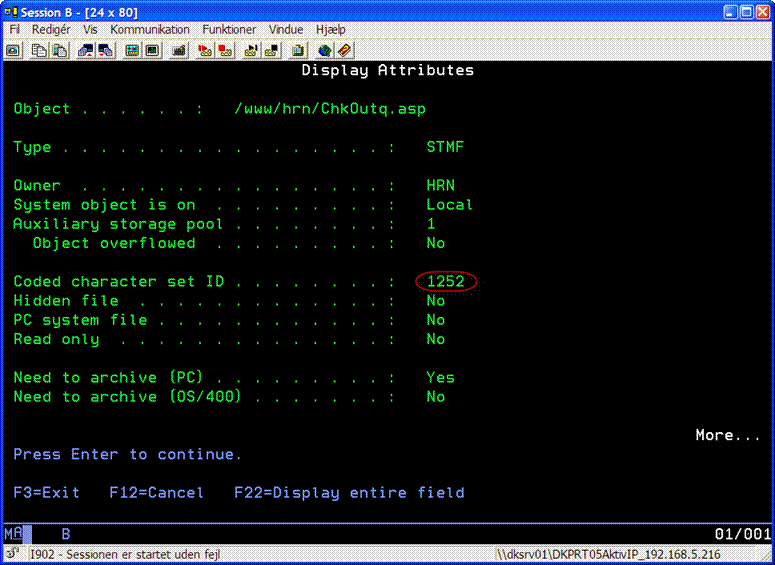This screenshot has width=775, height=565.
Task: Open the Funktioner menu
Action: click(229, 30)
